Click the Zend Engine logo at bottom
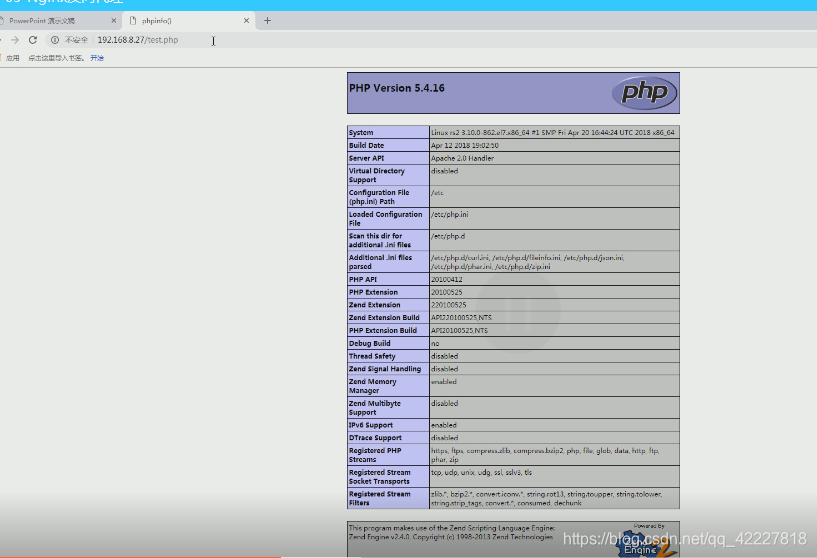This screenshot has width=817, height=558. (644, 544)
